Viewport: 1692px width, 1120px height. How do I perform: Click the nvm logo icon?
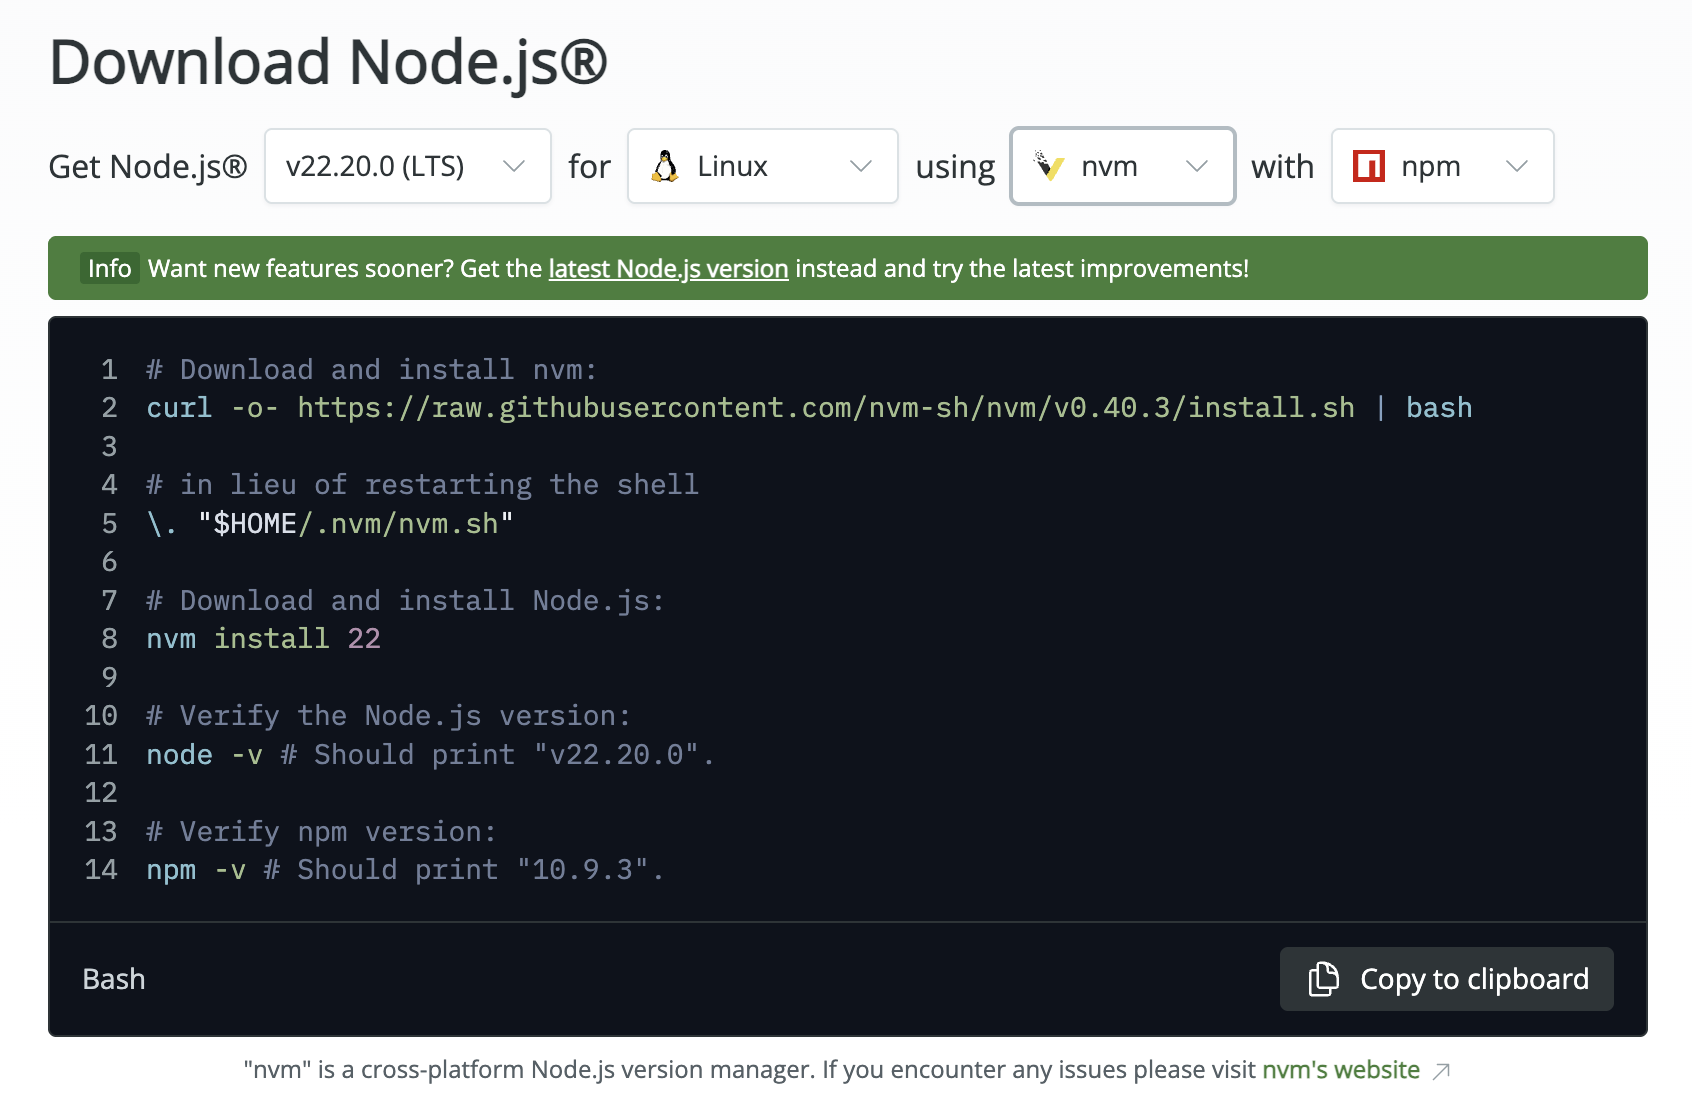(x=1049, y=166)
